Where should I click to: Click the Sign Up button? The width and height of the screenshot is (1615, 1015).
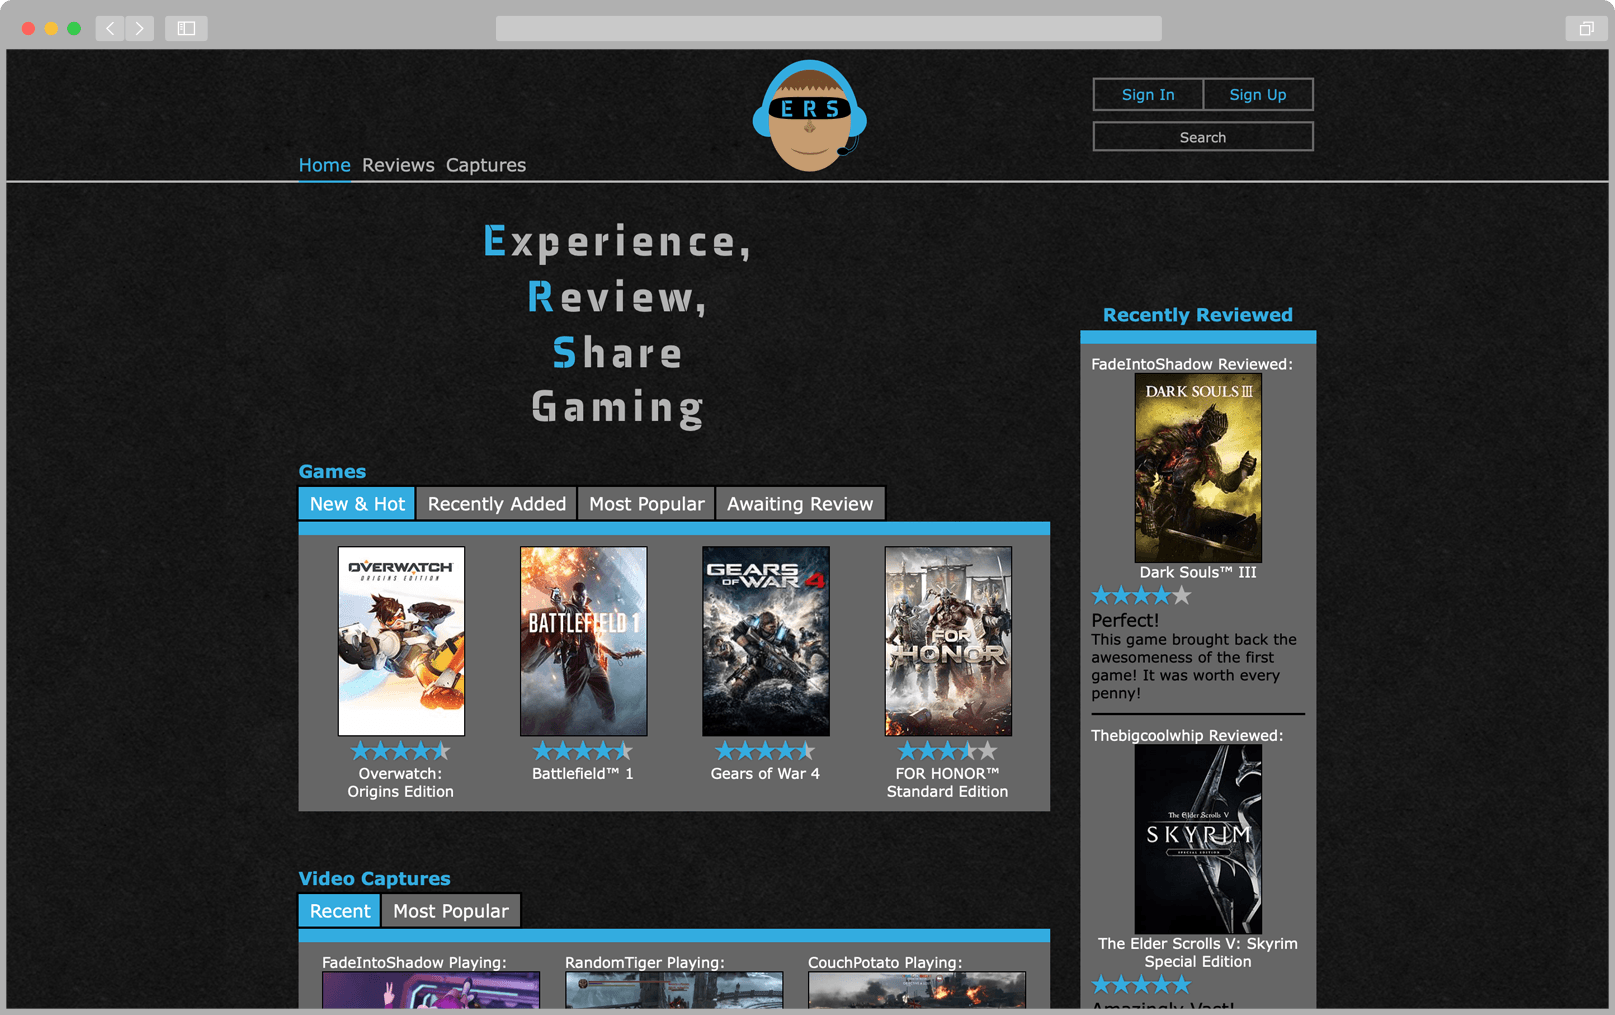(x=1257, y=94)
